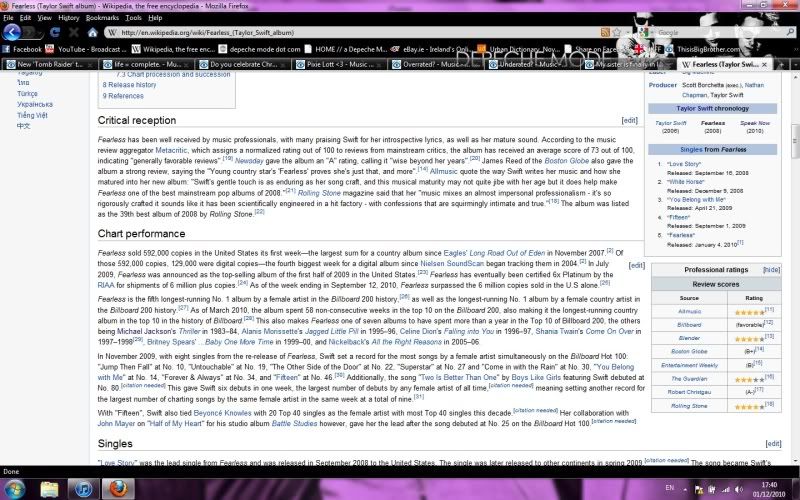Click the search magnifier icon
The width and height of the screenshot is (800, 500).
pos(791,32)
